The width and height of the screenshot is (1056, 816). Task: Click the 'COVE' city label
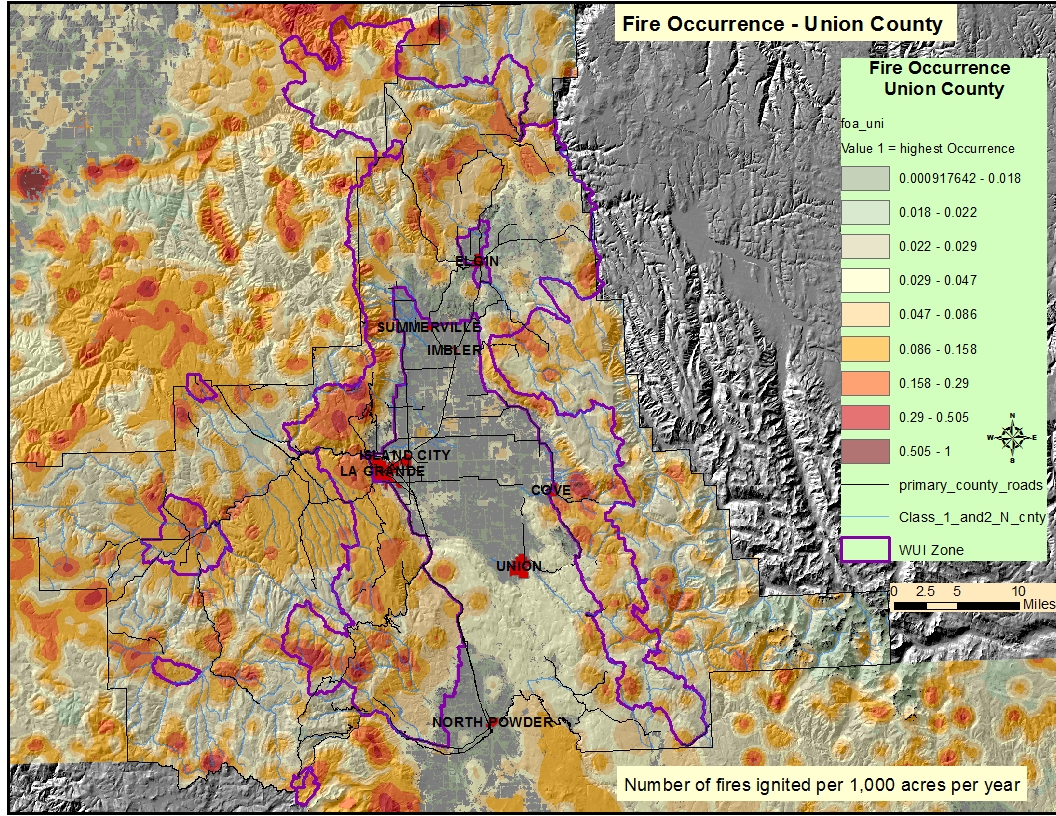pyautogui.click(x=551, y=490)
